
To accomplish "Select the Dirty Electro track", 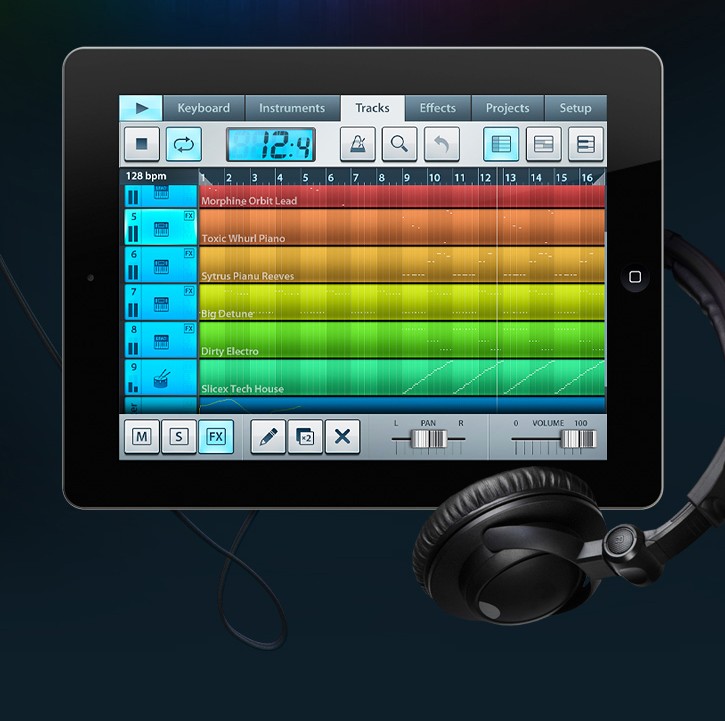I will point(402,340).
